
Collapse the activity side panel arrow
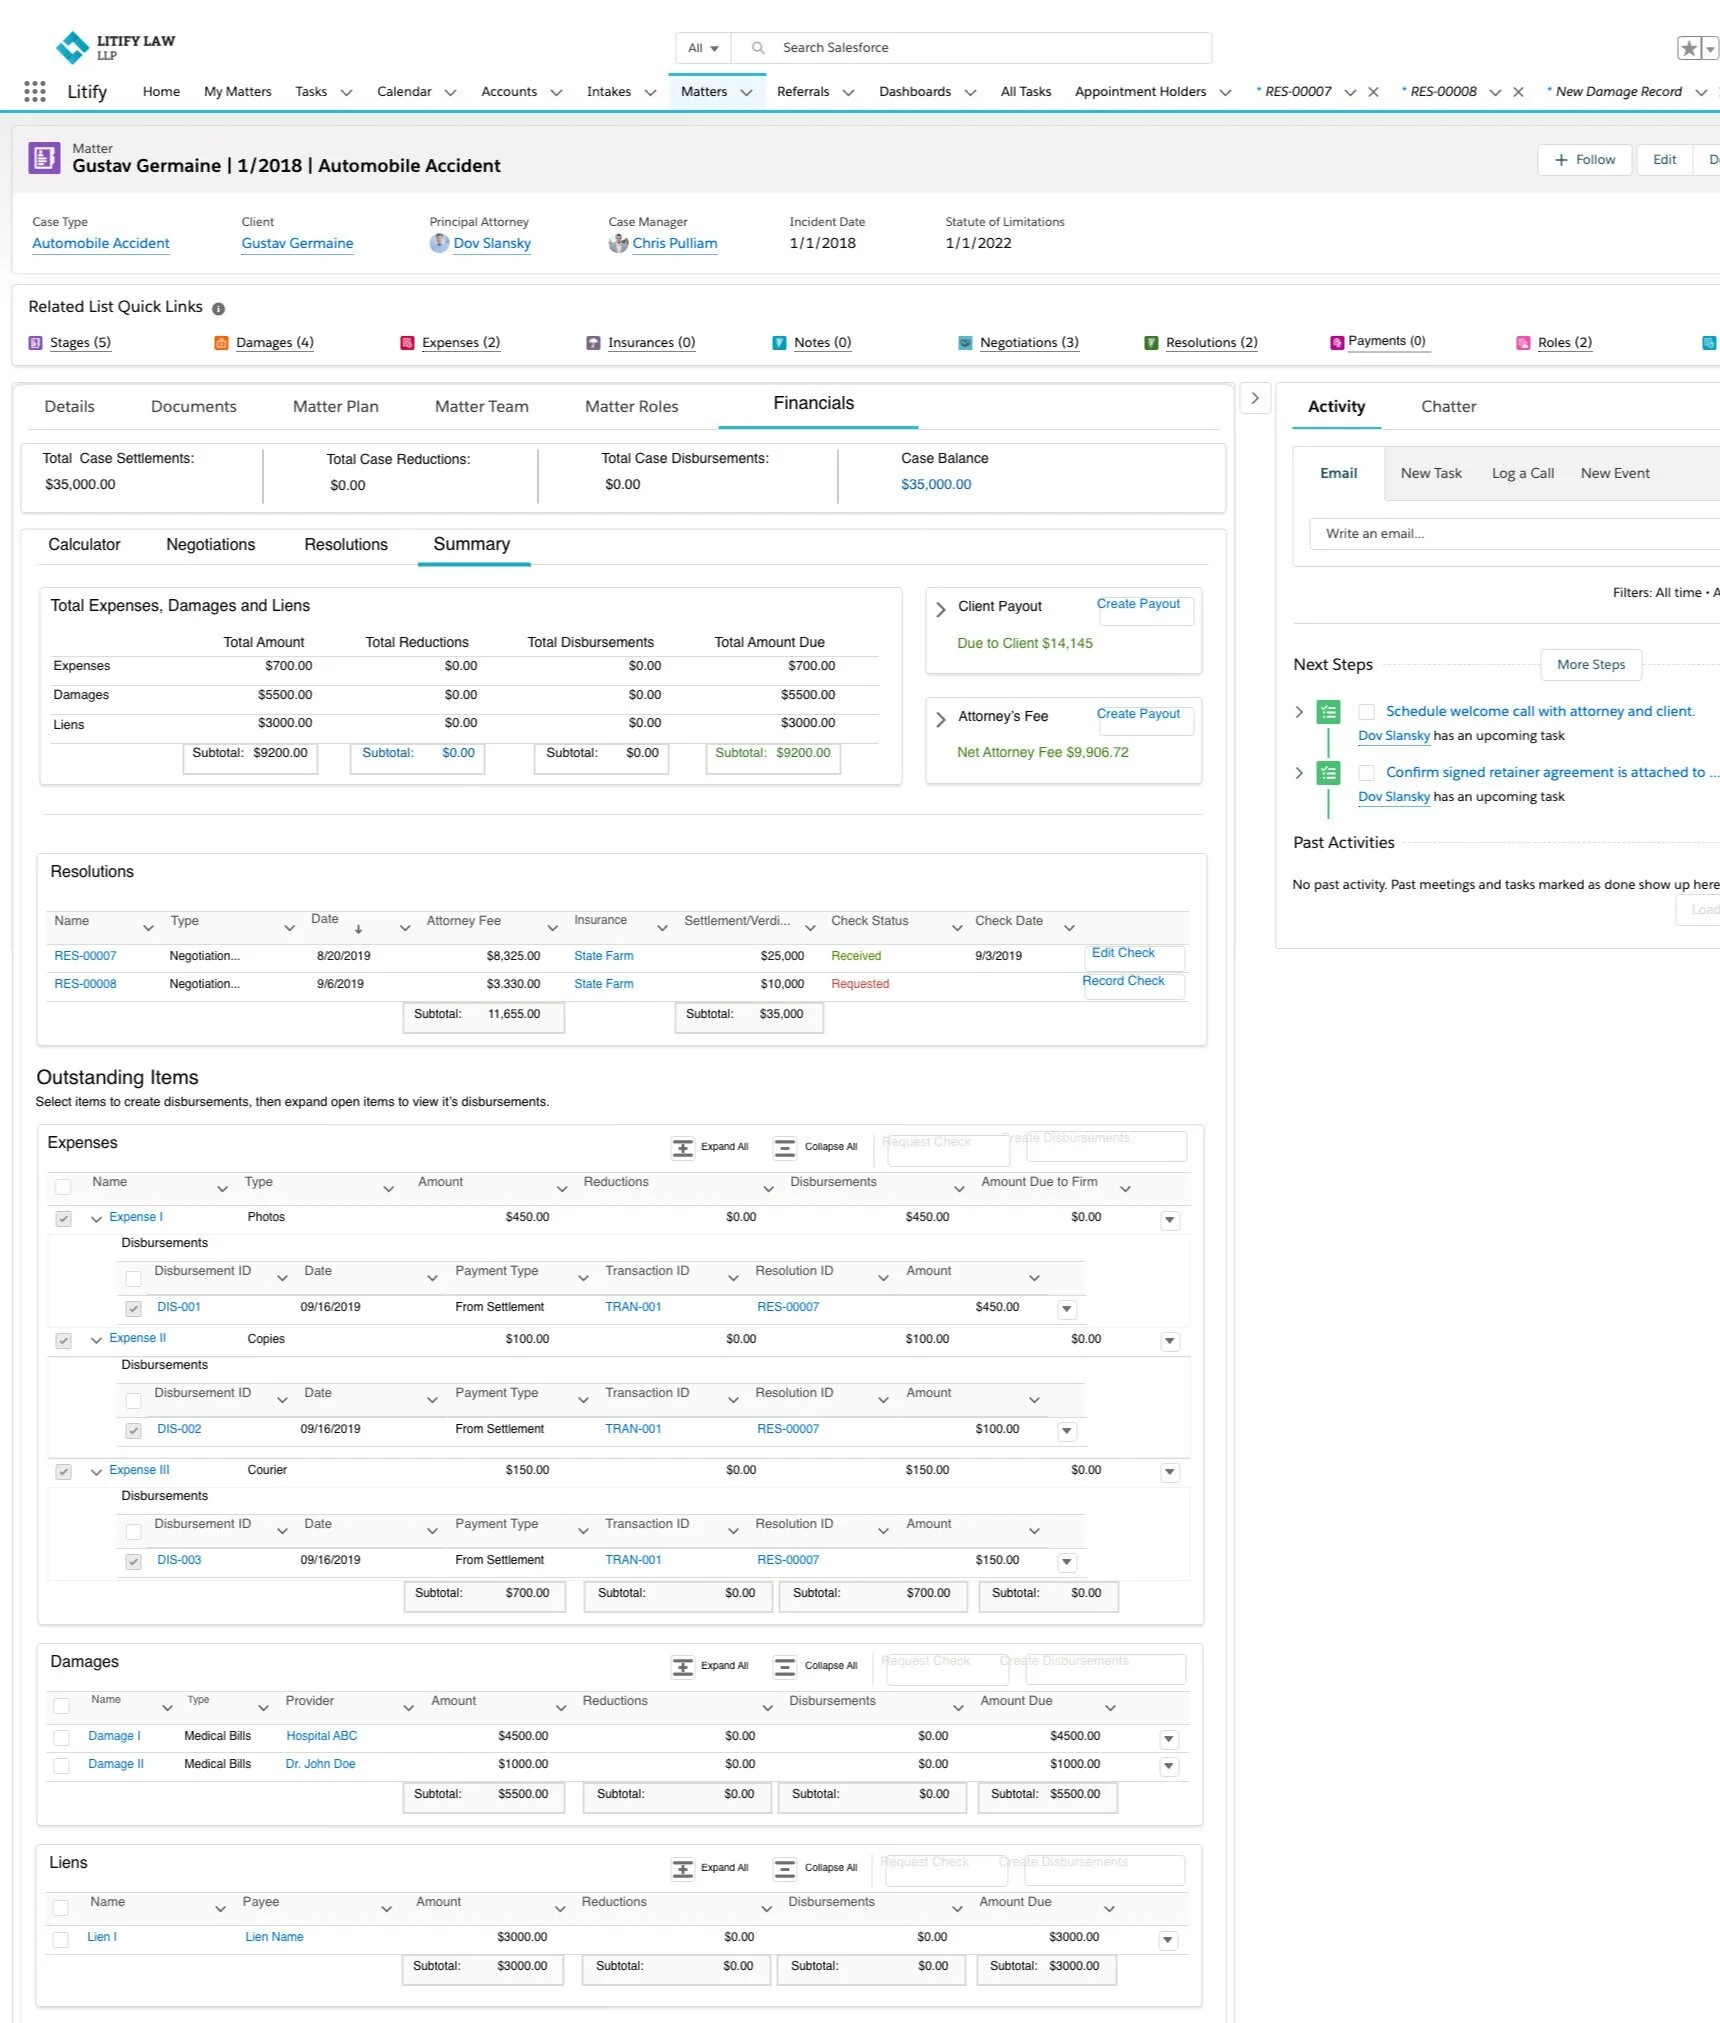pyautogui.click(x=1255, y=398)
